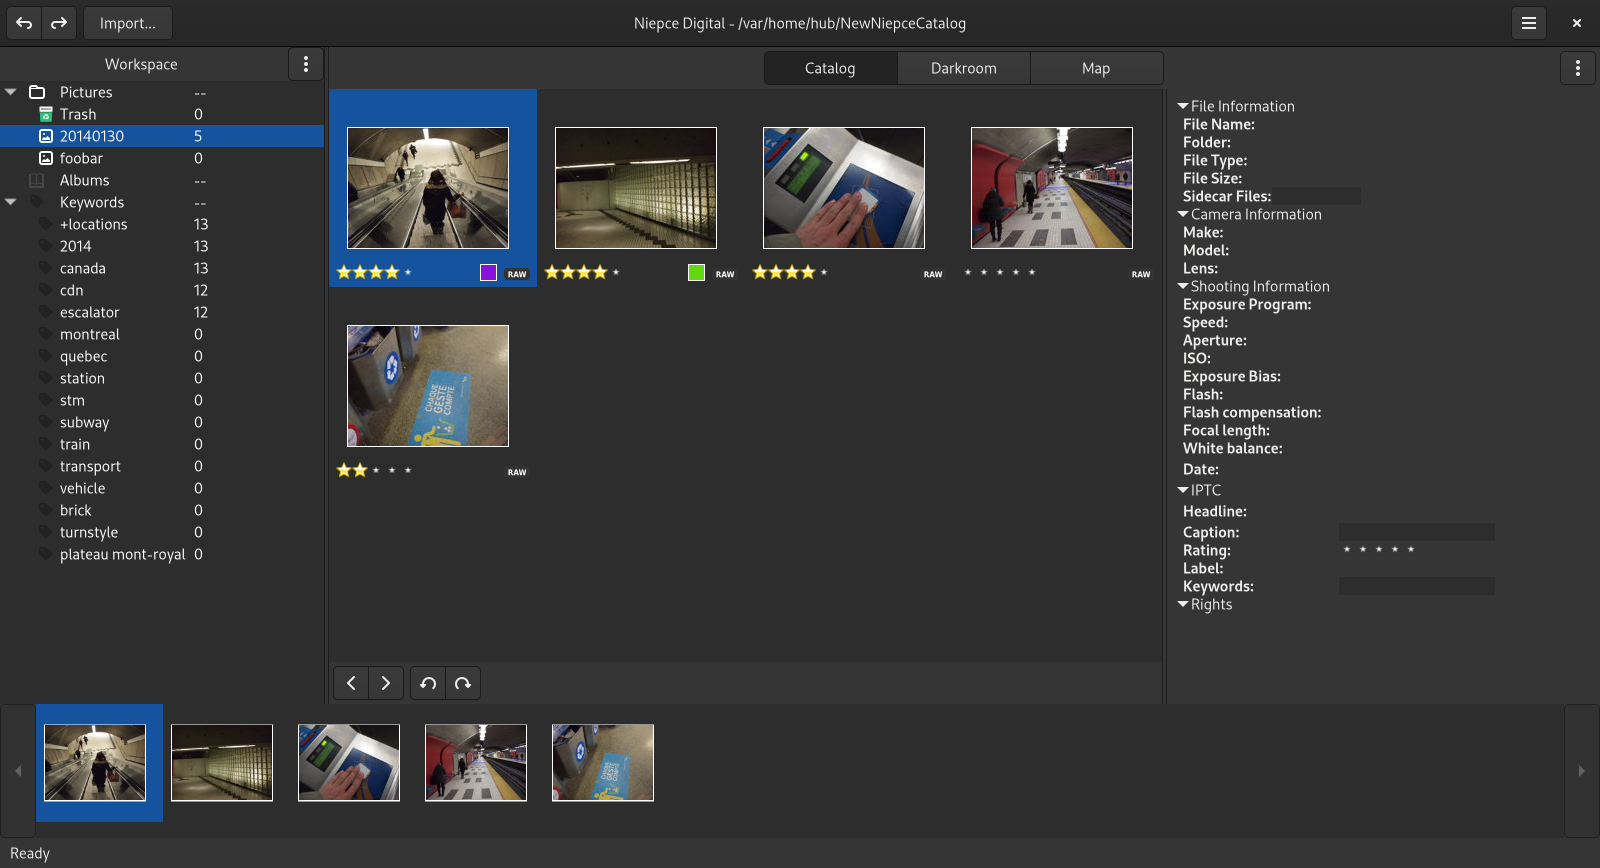Collapse the IPTC section
The width and height of the screenshot is (1600, 868).
[1183, 490]
